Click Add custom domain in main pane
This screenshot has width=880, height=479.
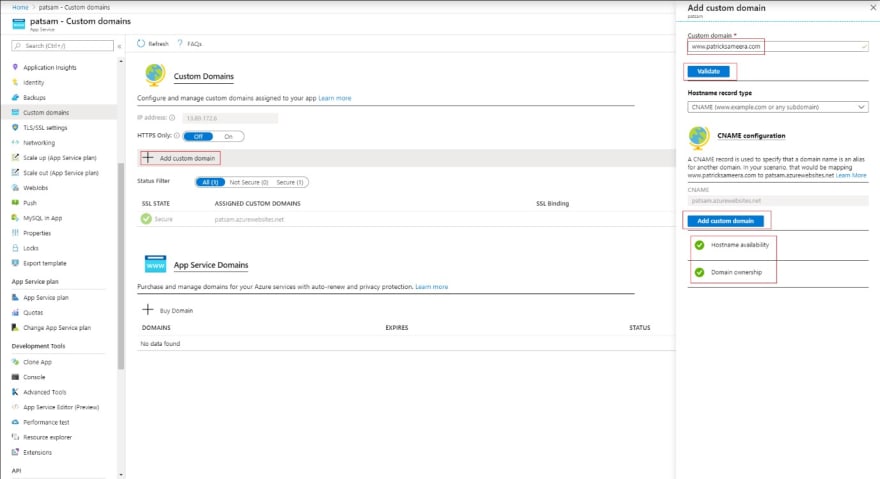[x=180, y=158]
